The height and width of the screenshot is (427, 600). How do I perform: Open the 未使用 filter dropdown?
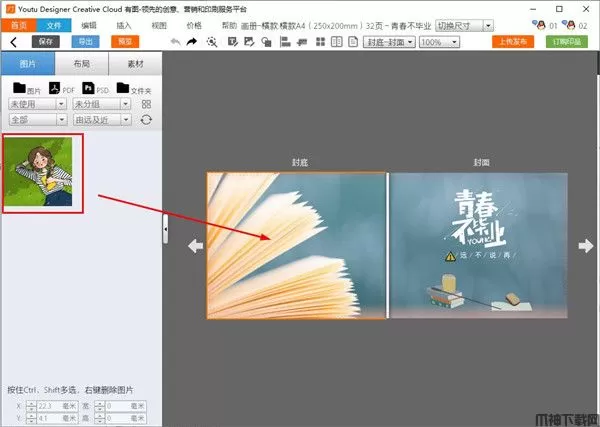pos(36,104)
